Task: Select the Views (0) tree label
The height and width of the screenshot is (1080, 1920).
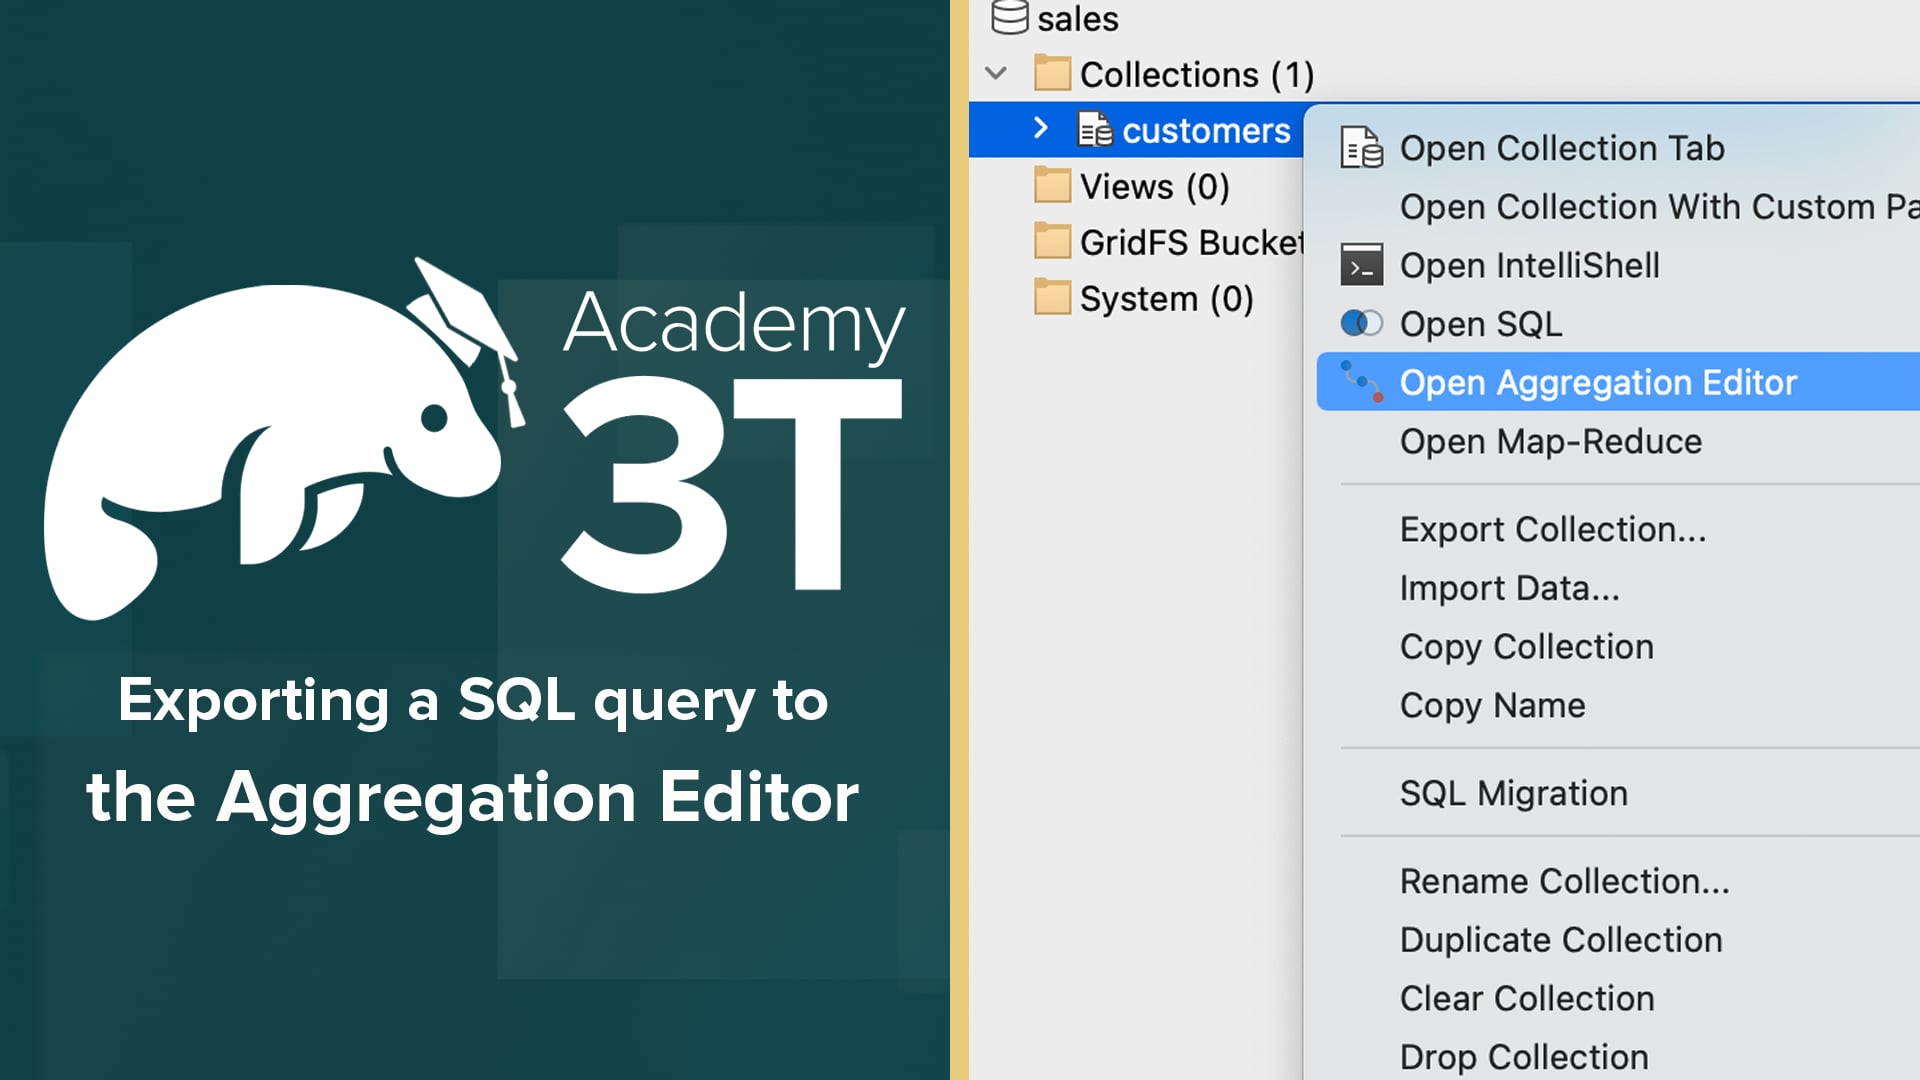Action: [1155, 186]
